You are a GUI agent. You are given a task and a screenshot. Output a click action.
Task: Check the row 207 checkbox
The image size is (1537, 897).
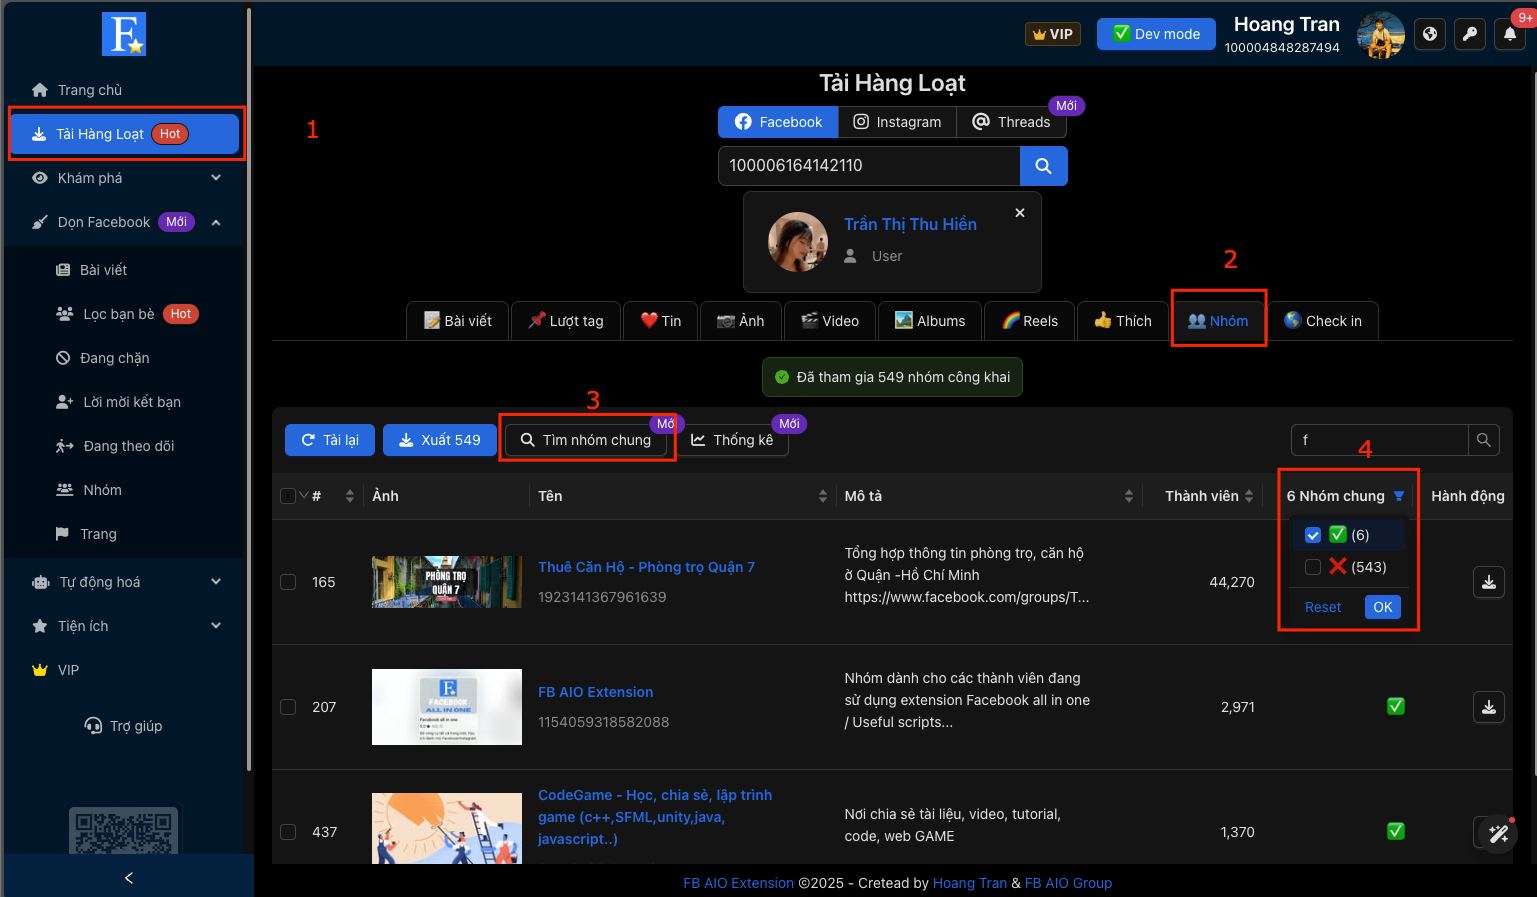coord(288,707)
